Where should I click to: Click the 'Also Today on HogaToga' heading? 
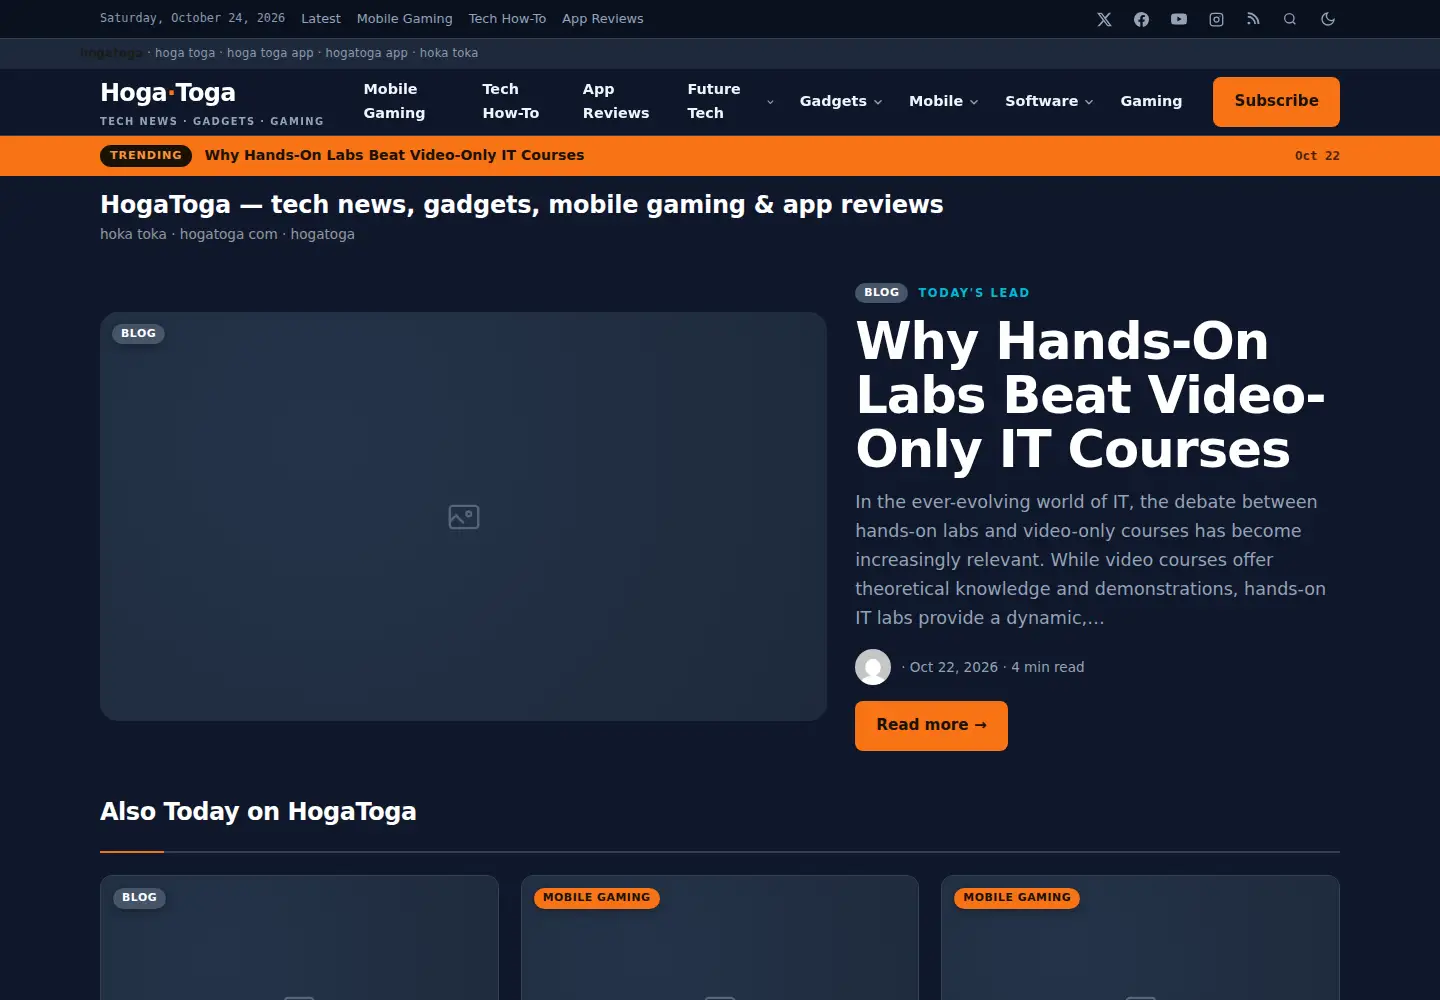[x=258, y=811]
